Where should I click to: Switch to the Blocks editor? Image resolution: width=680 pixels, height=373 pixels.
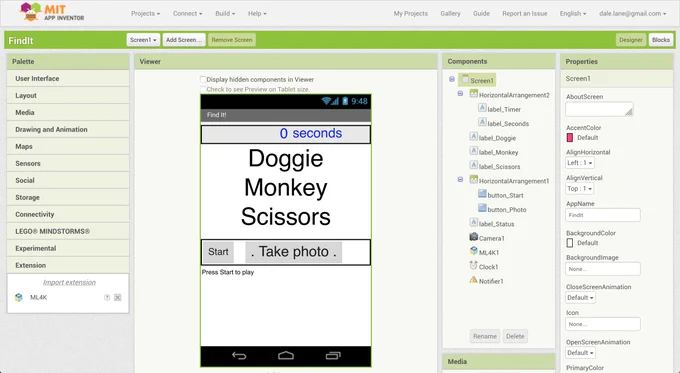[660, 40]
